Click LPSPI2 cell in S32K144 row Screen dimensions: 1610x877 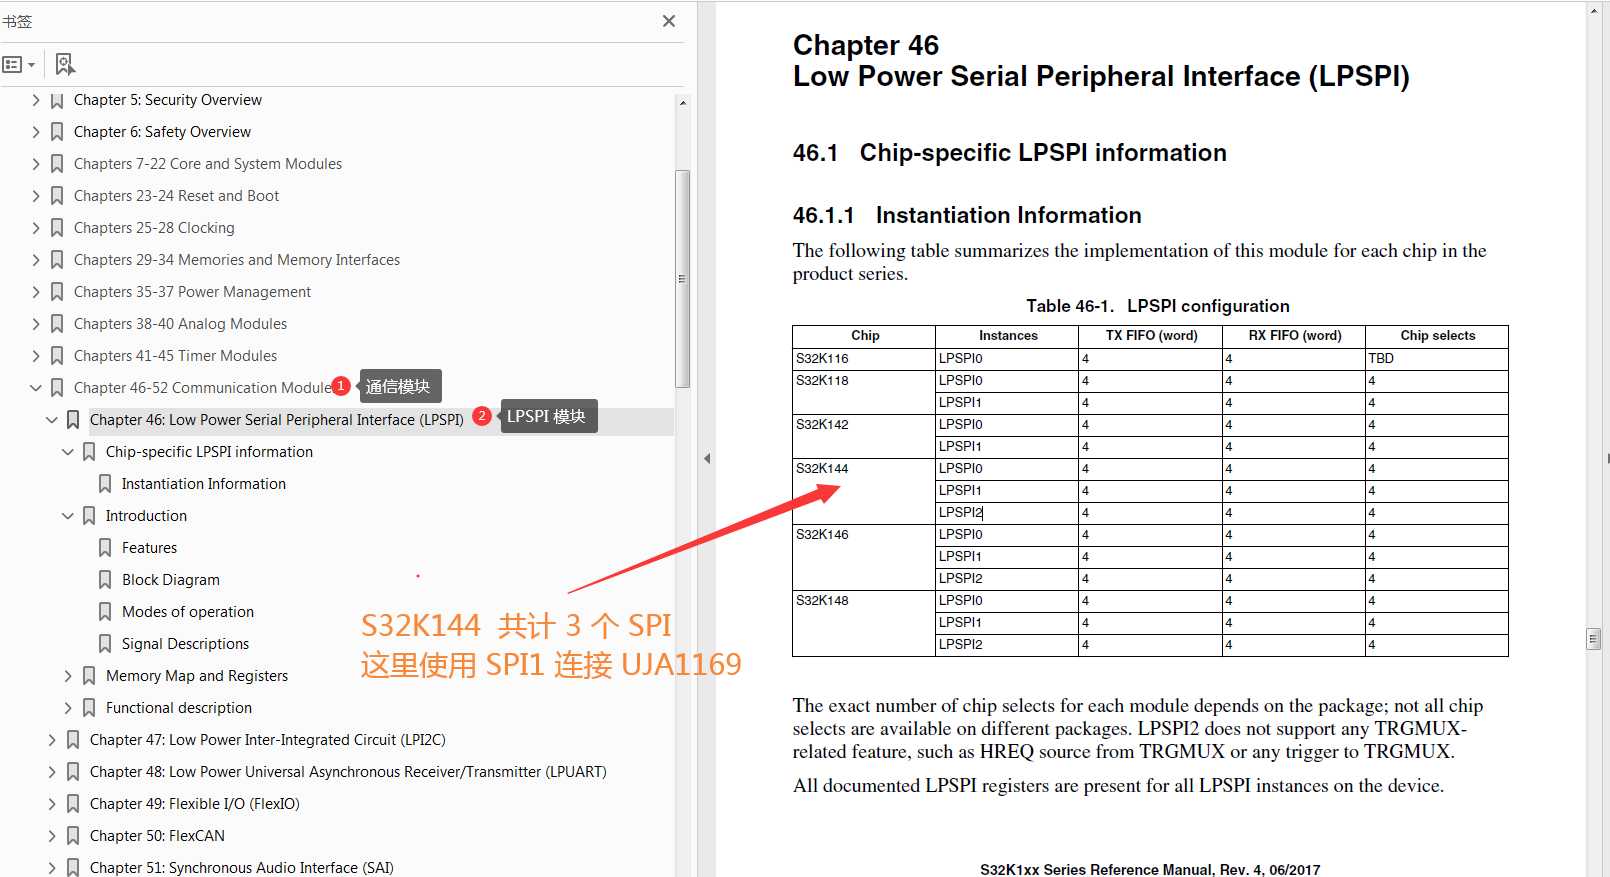pyautogui.click(x=1006, y=513)
